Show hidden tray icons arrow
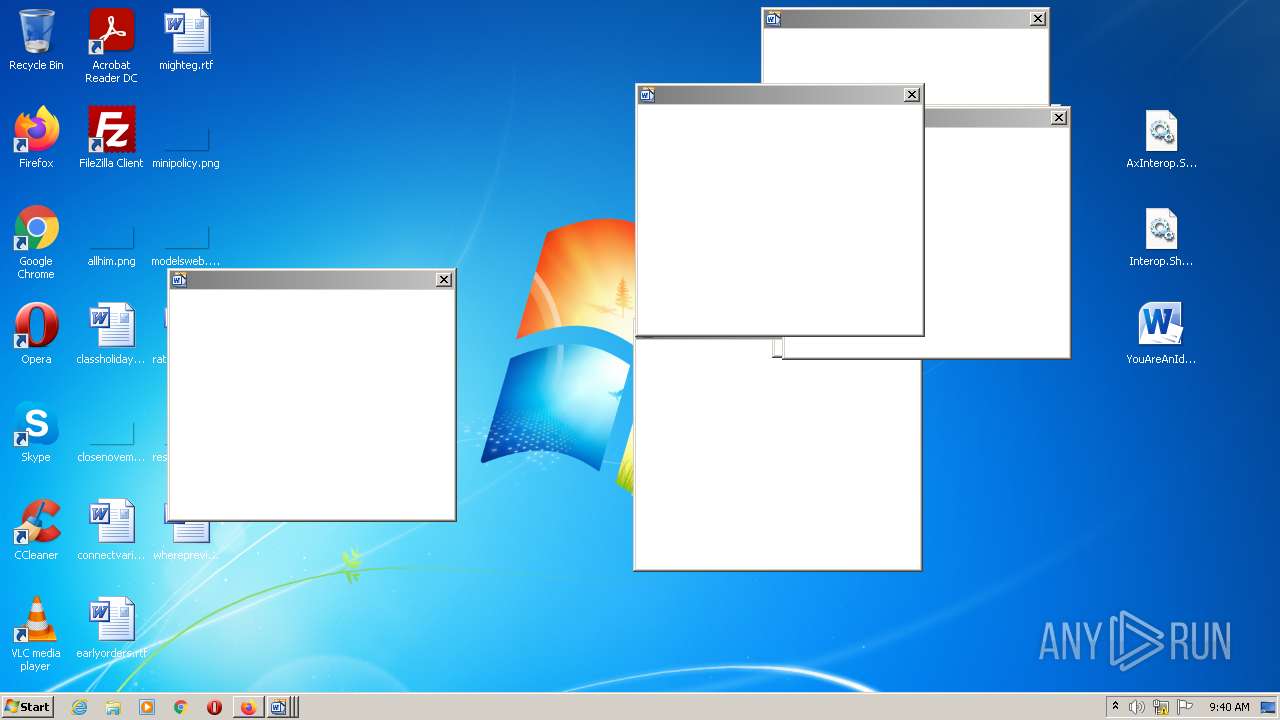 (1115, 707)
